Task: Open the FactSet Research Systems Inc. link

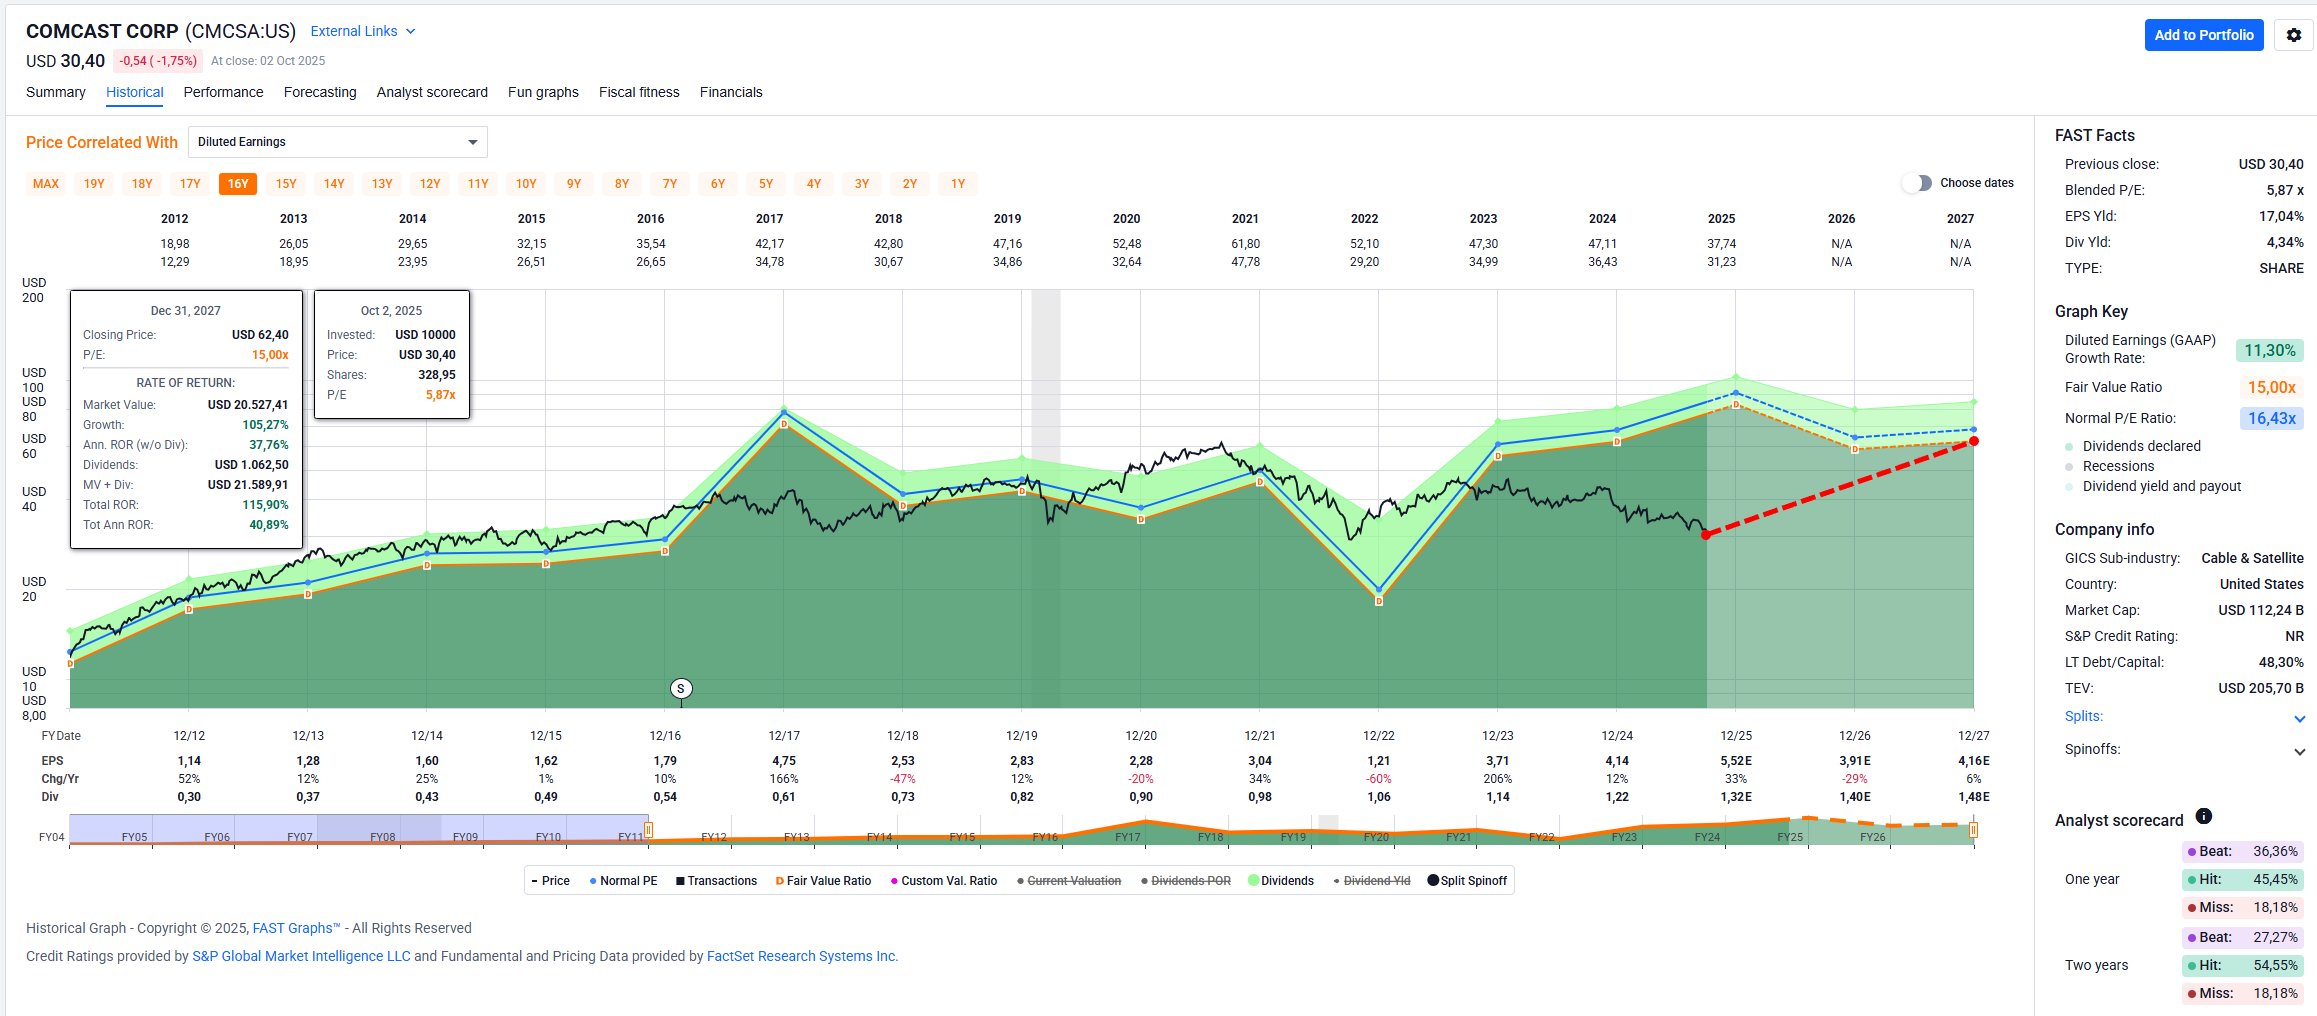Action: click(x=801, y=956)
